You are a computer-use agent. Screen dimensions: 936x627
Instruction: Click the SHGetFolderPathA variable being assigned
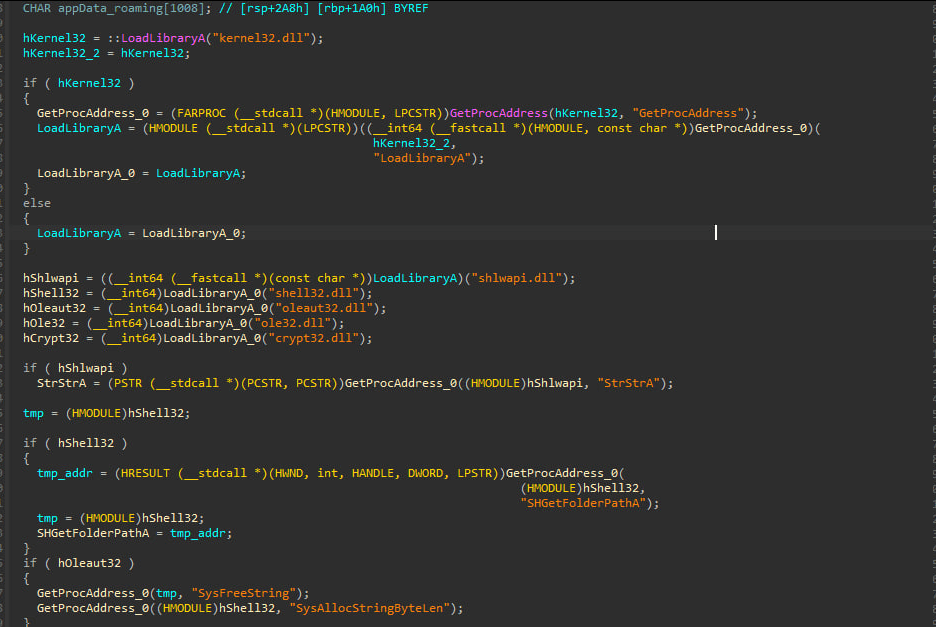pos(93,533)
